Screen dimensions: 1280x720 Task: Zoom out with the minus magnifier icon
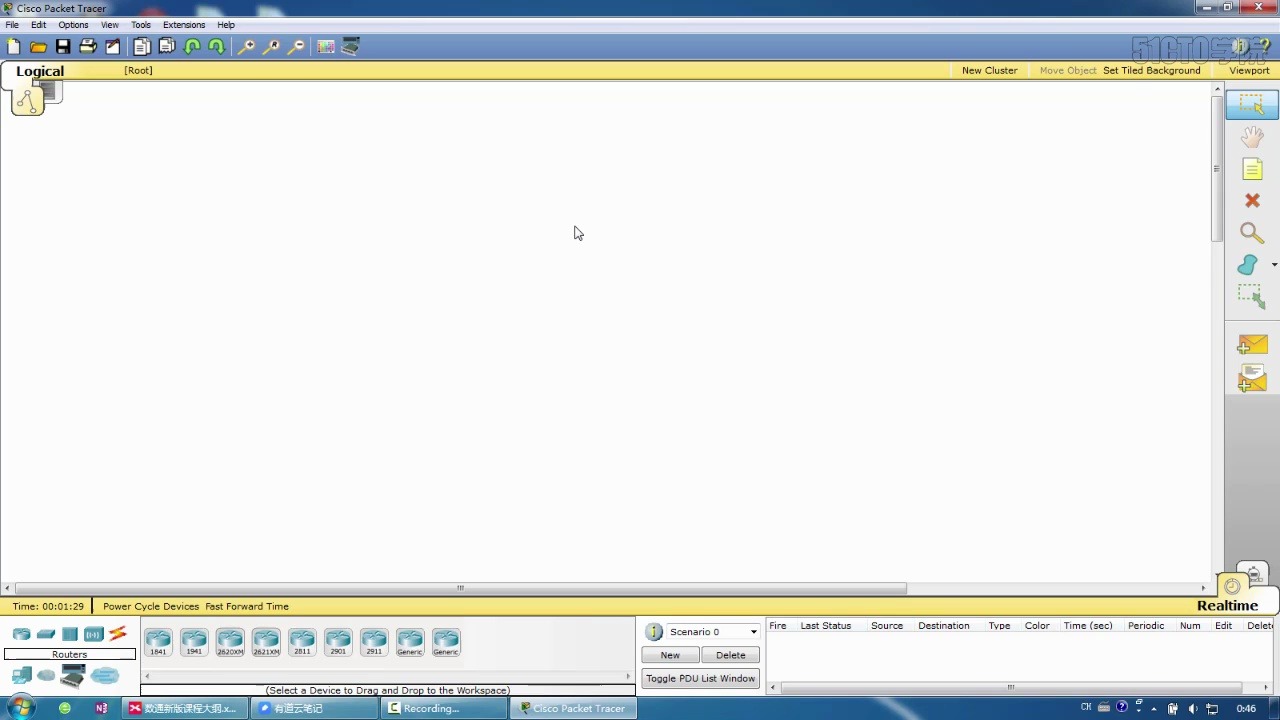coord(296,47)
